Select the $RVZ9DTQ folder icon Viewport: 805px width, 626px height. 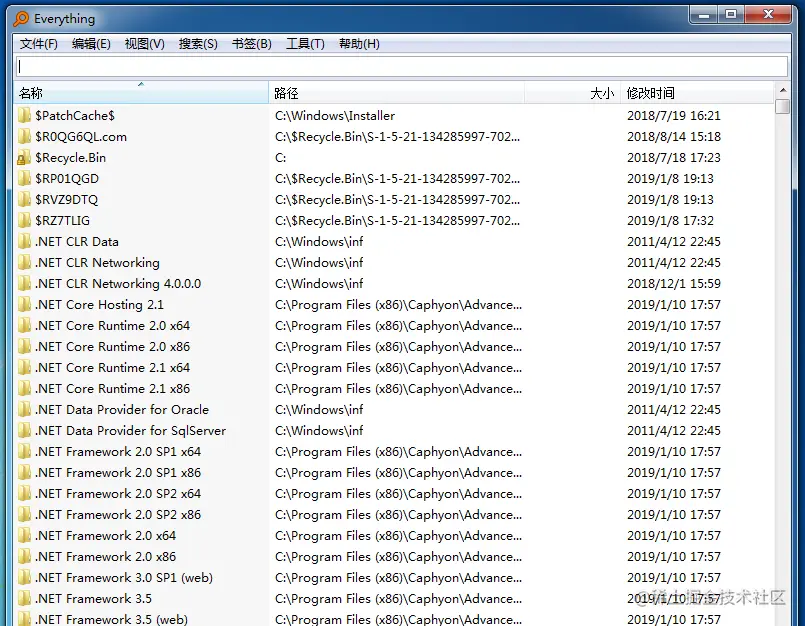click(24, 200)
